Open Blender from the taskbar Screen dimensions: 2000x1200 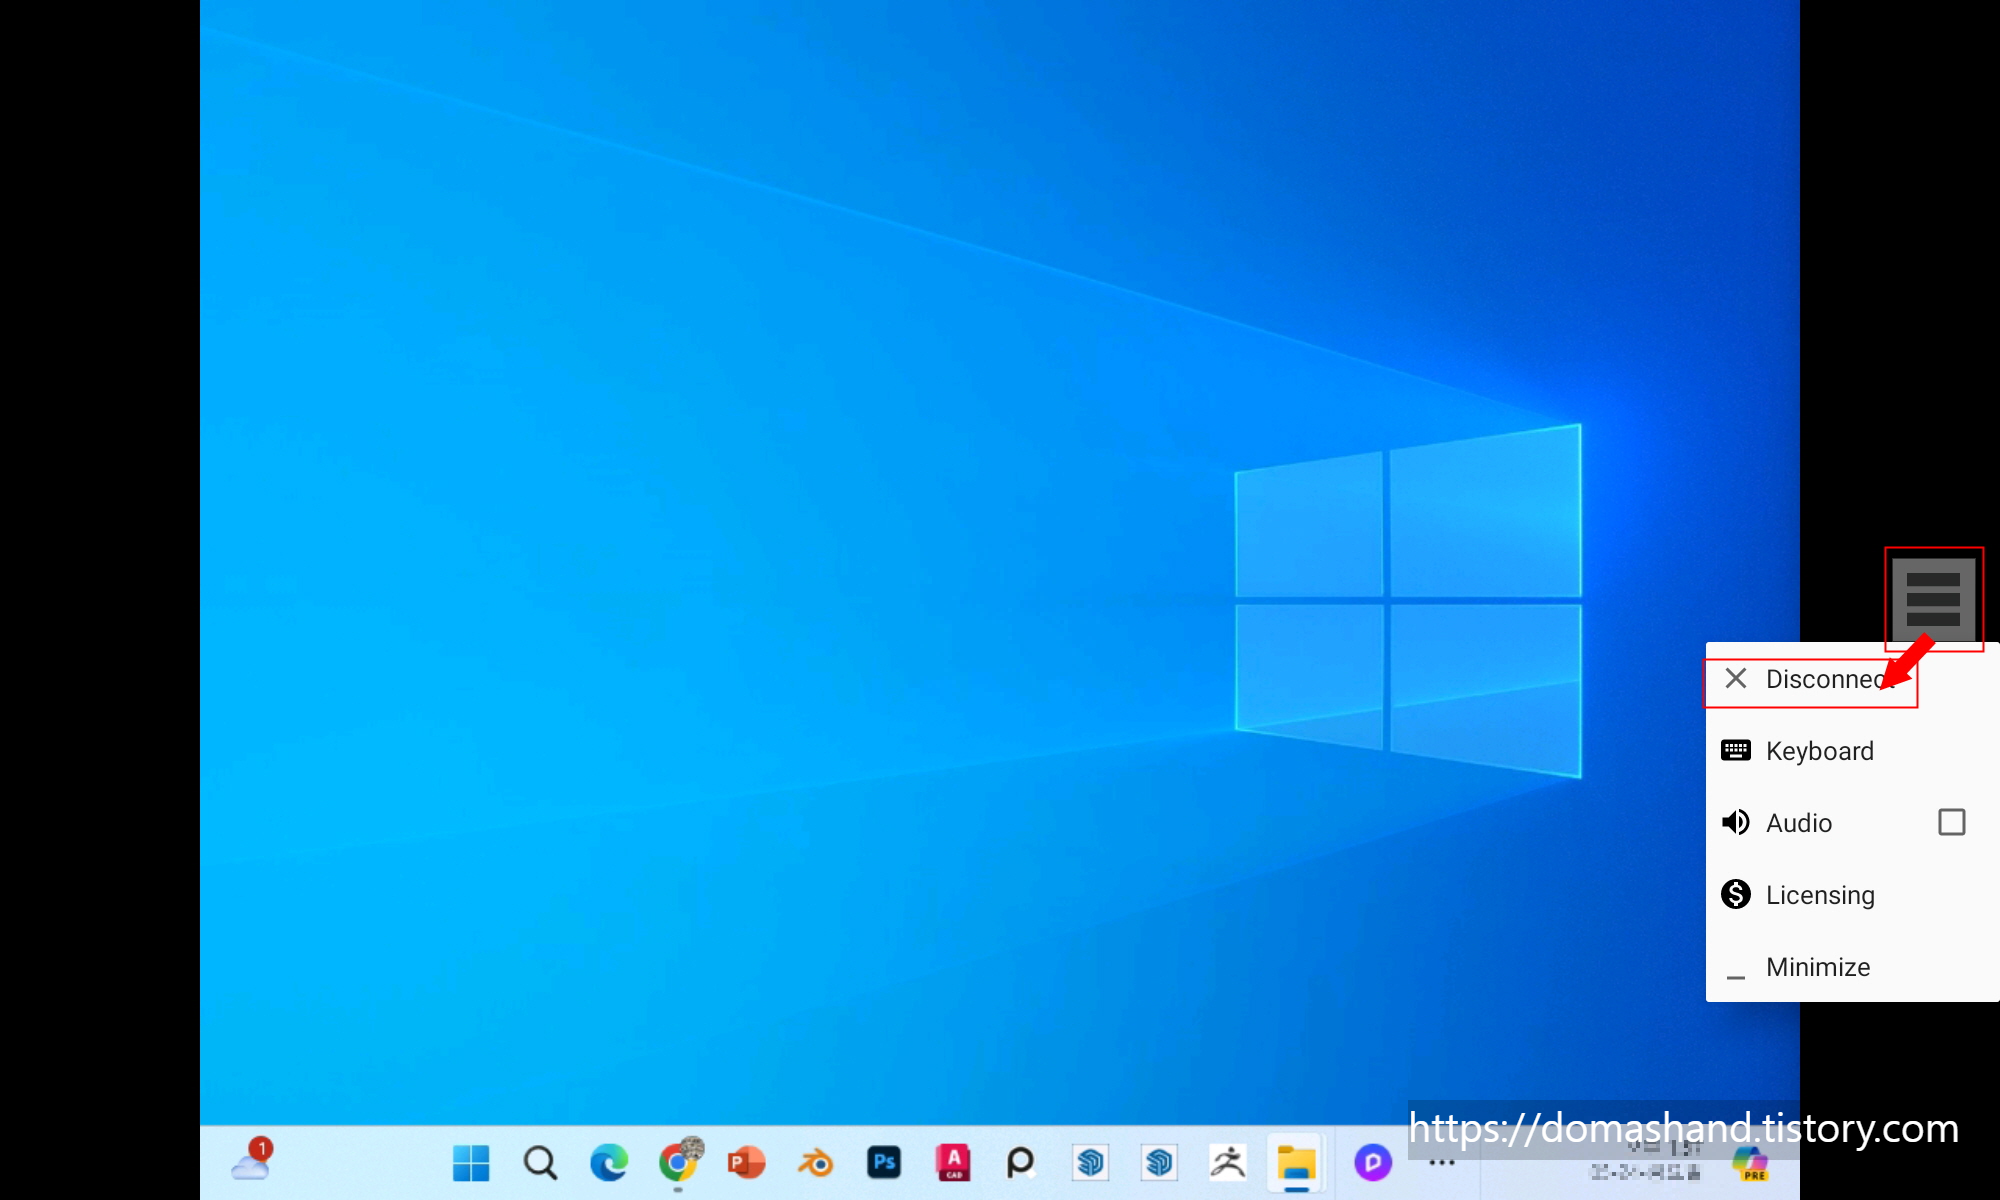pyautogui.click(x=815, y=1163)
